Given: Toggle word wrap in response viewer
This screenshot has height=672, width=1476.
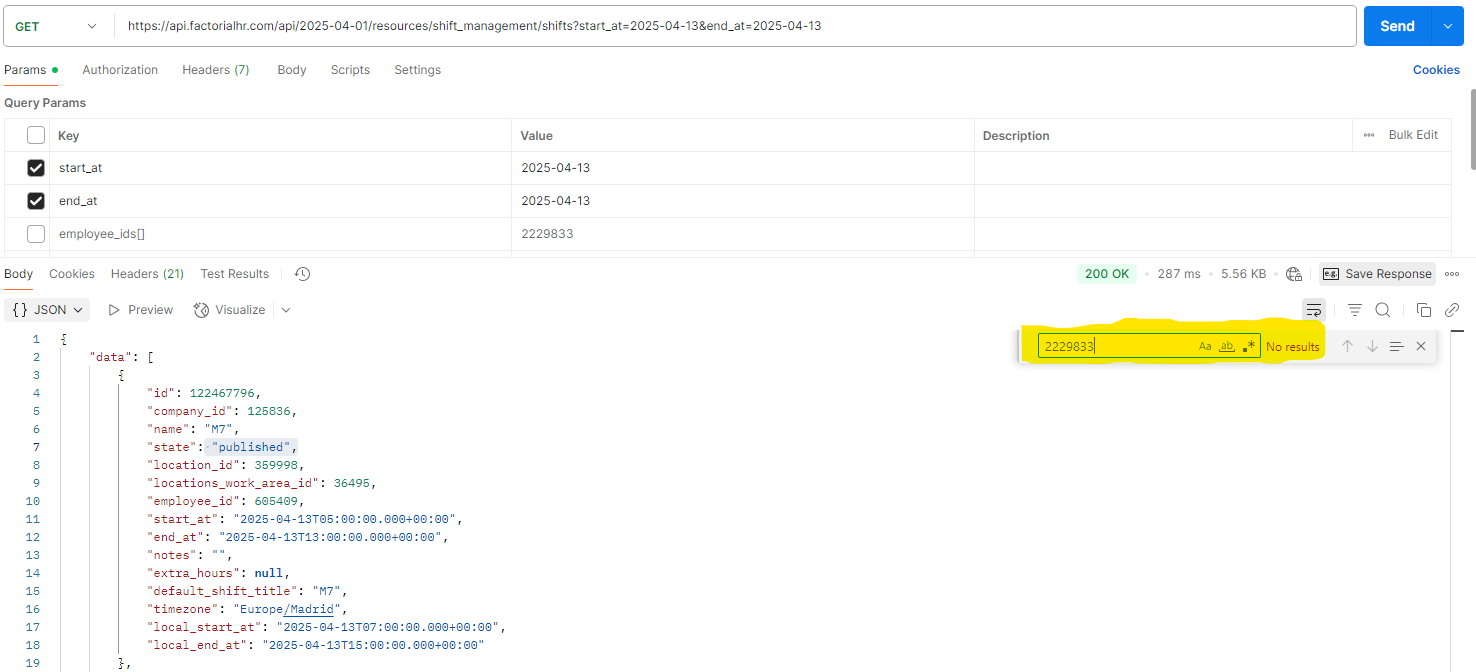Looking at the screenshot, I should tap(1314, 310).
